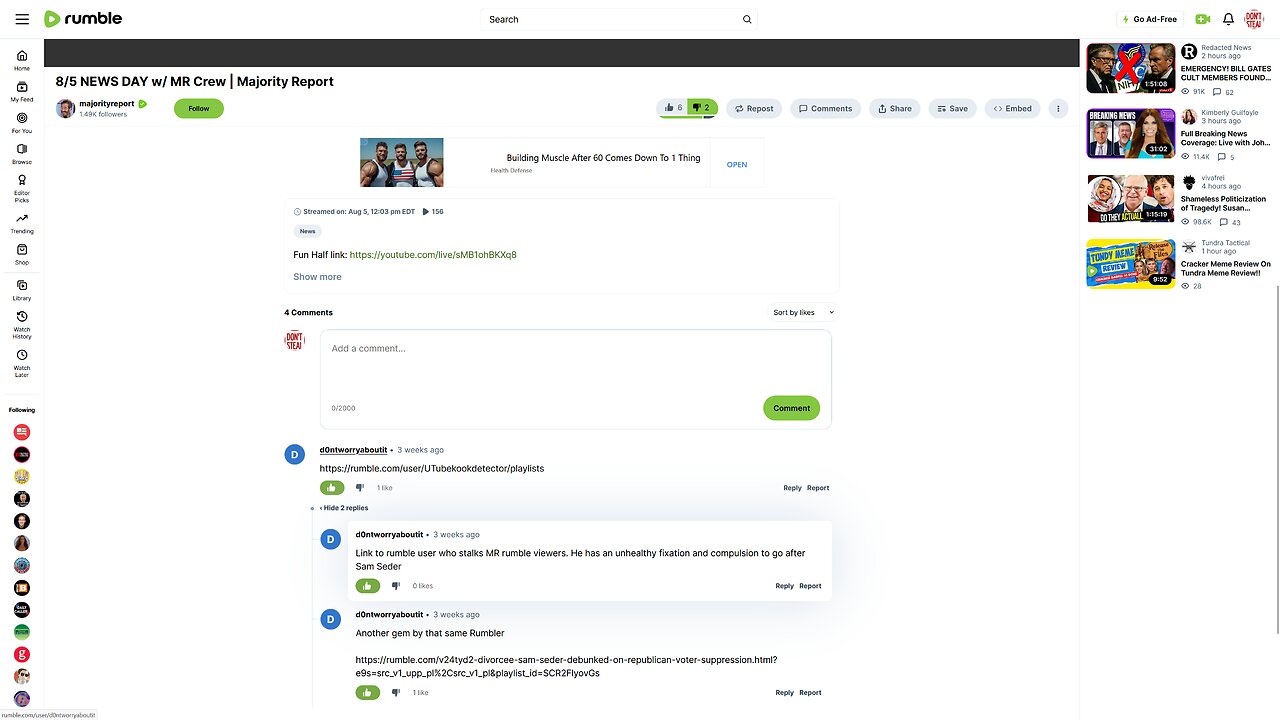Screen dimensions: 1280x720
Task: Open the first followed channel avatar in the sidebar
Action: click(22, 432)
